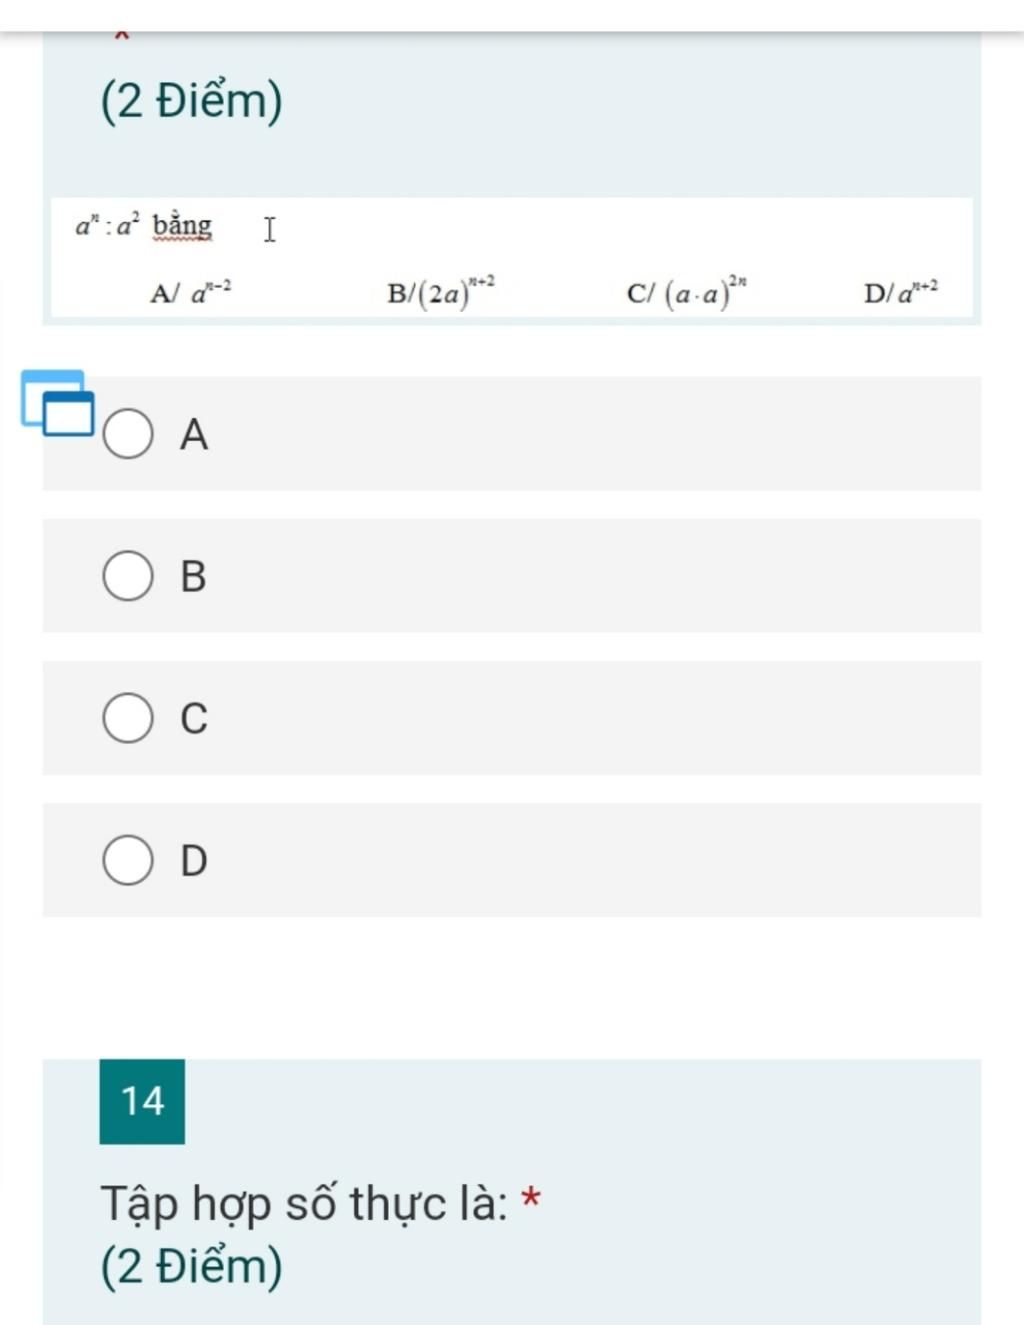The image size is (1024, 1325).
Task: Click the question text Tập hợp số thực là
Action: coord(304,1203)
